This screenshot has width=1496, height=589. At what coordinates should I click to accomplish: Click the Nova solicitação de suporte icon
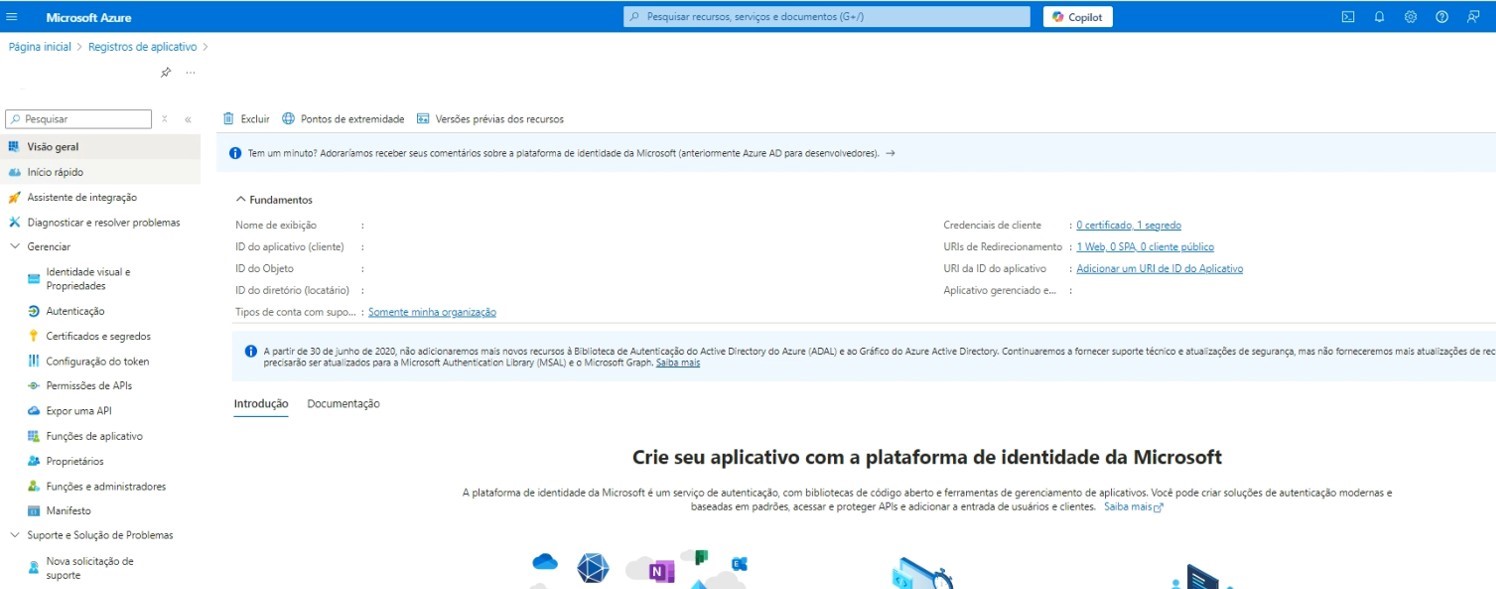34,567
